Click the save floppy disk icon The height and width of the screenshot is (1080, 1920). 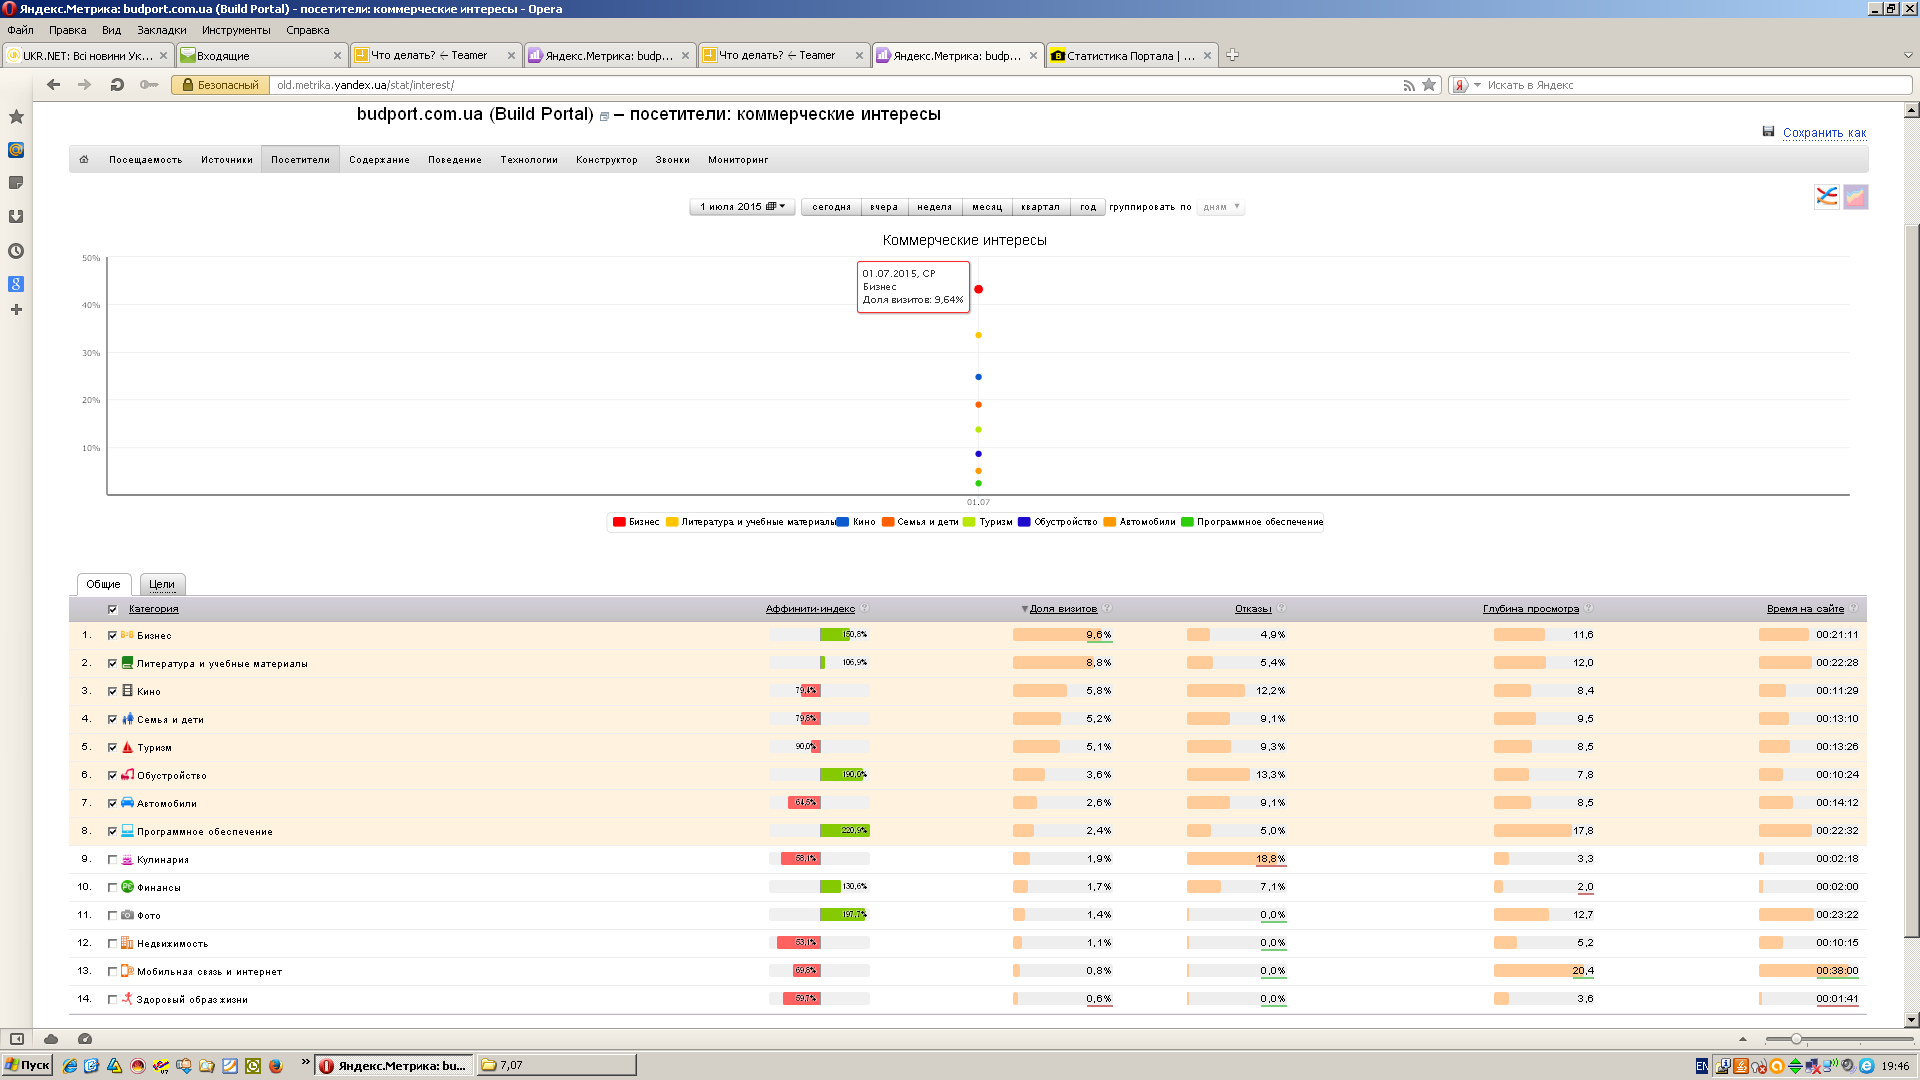1768,132
